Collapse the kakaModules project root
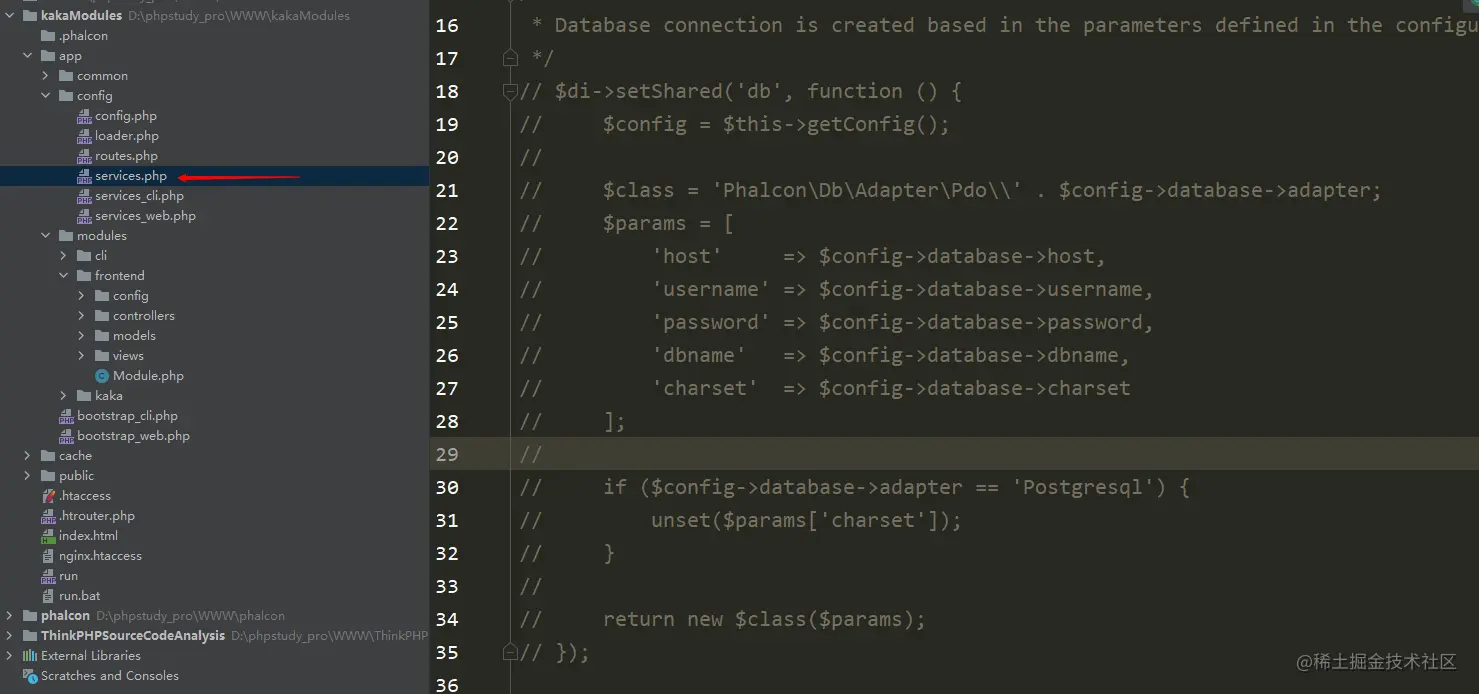 coord(10,16)
